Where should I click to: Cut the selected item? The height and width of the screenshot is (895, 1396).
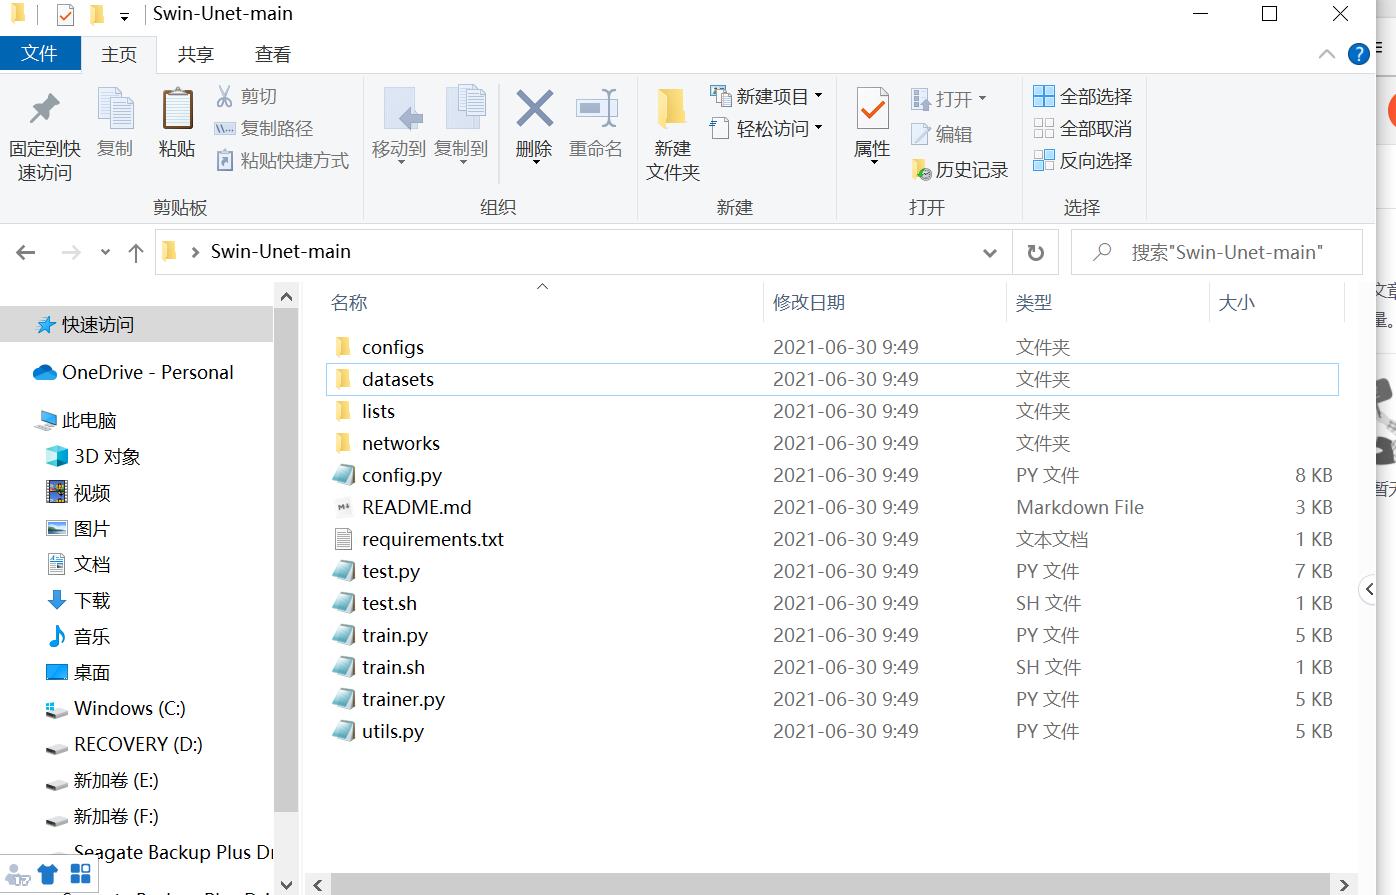pyautogui.click(x=247, y=96)
